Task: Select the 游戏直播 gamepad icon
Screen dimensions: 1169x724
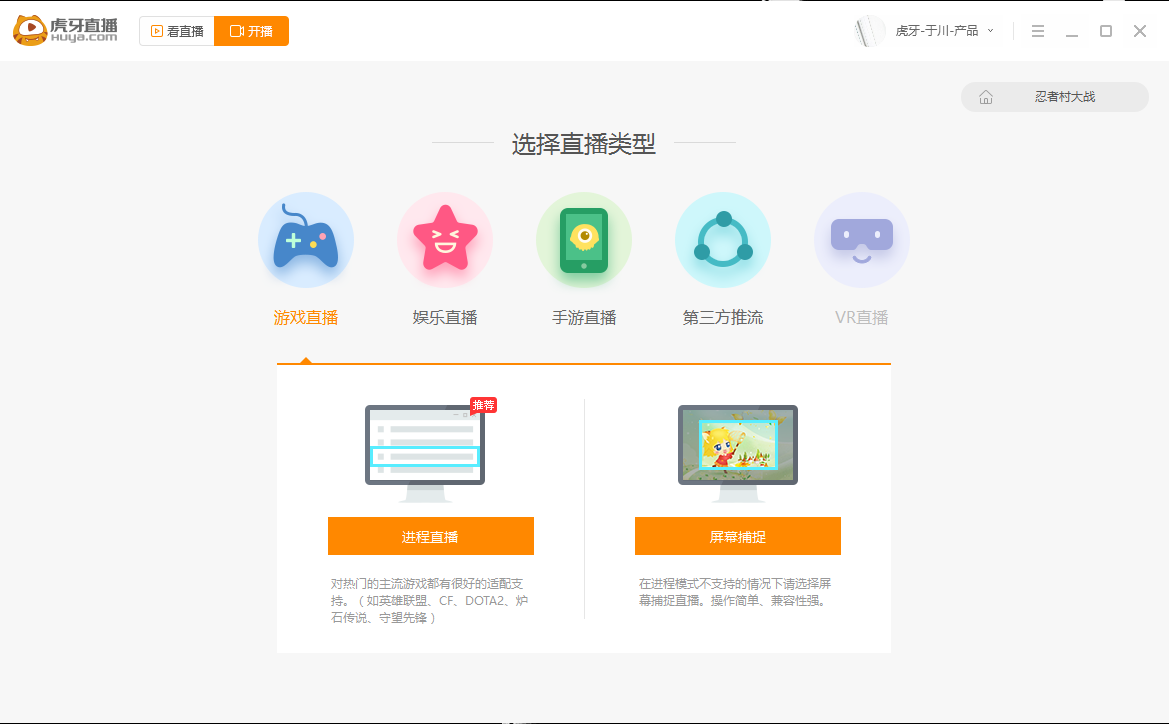Action: [306, 240]
